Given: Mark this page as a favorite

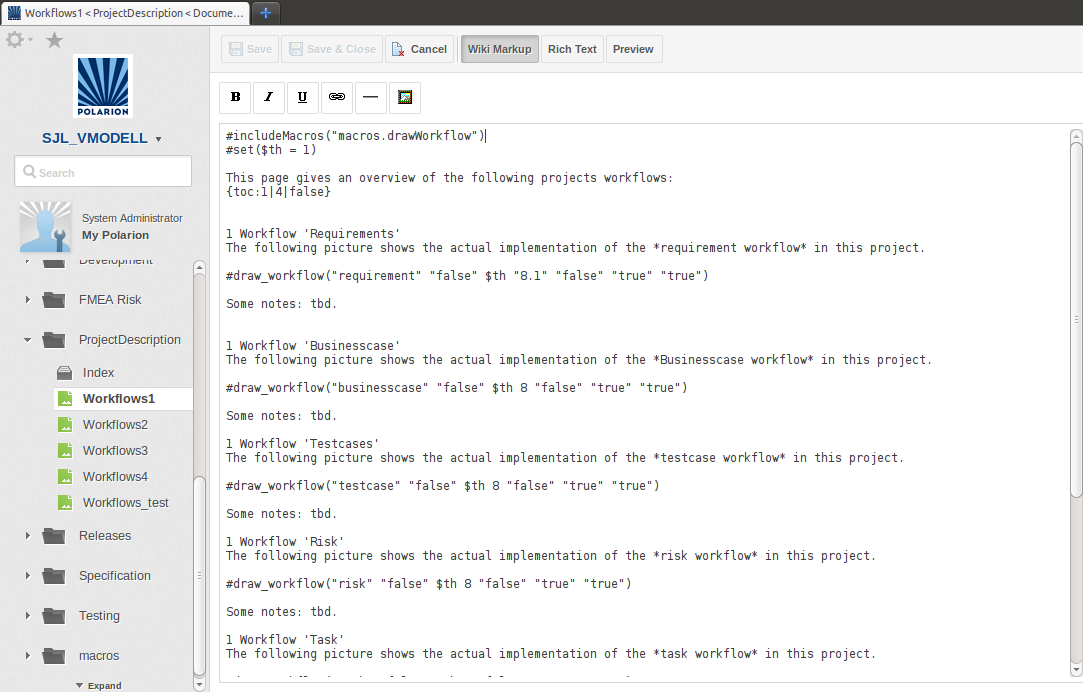Looking at the screenshot, I should [x=54, y=39].
